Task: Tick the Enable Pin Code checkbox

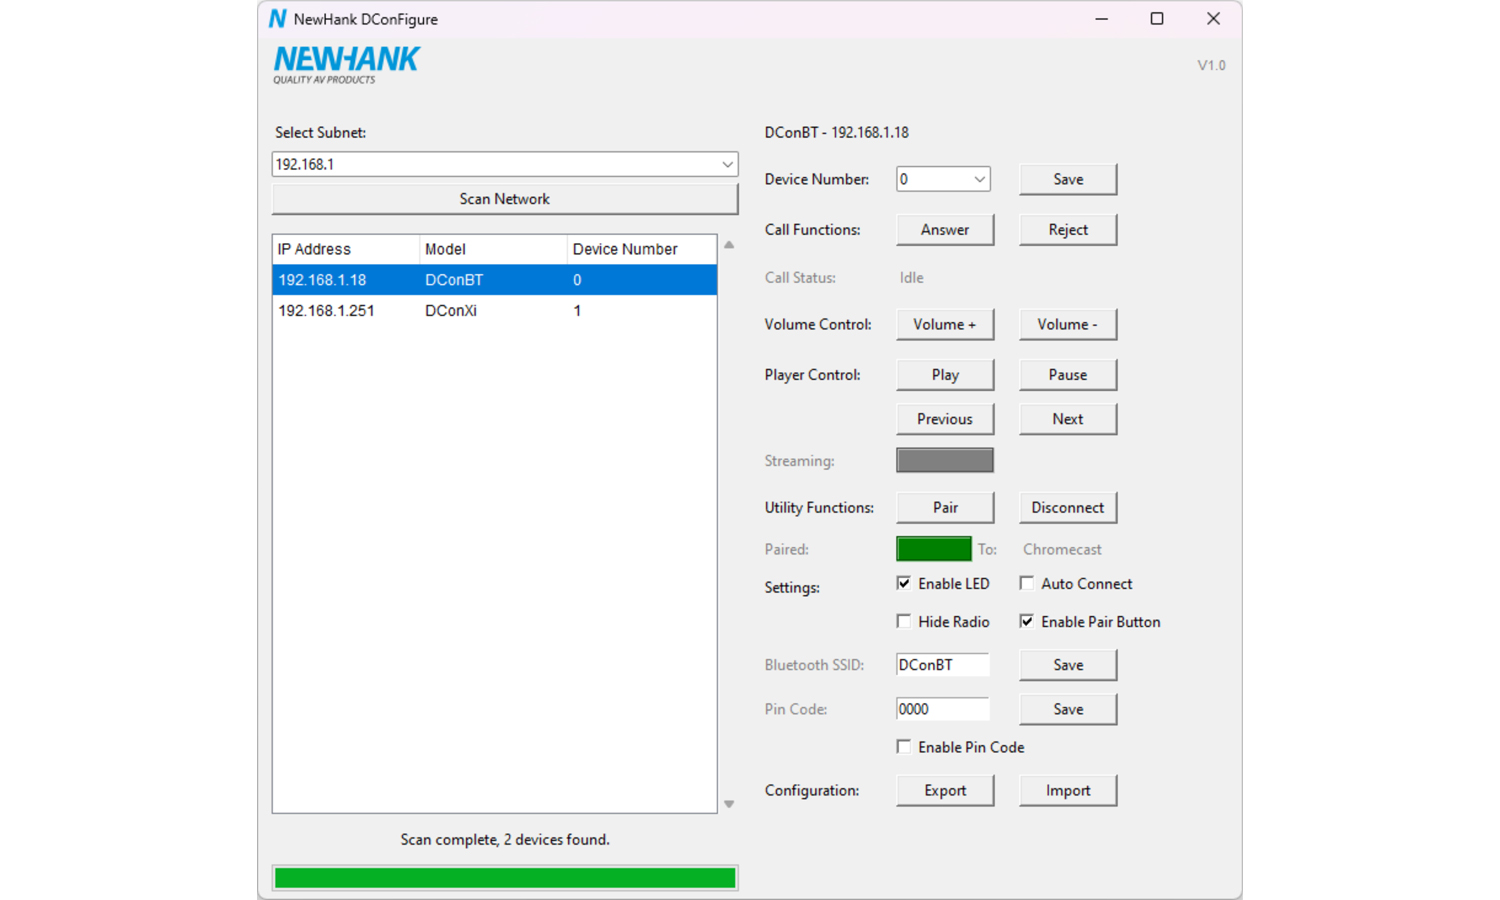Action: pyautogui.click(x=904, y=747)
